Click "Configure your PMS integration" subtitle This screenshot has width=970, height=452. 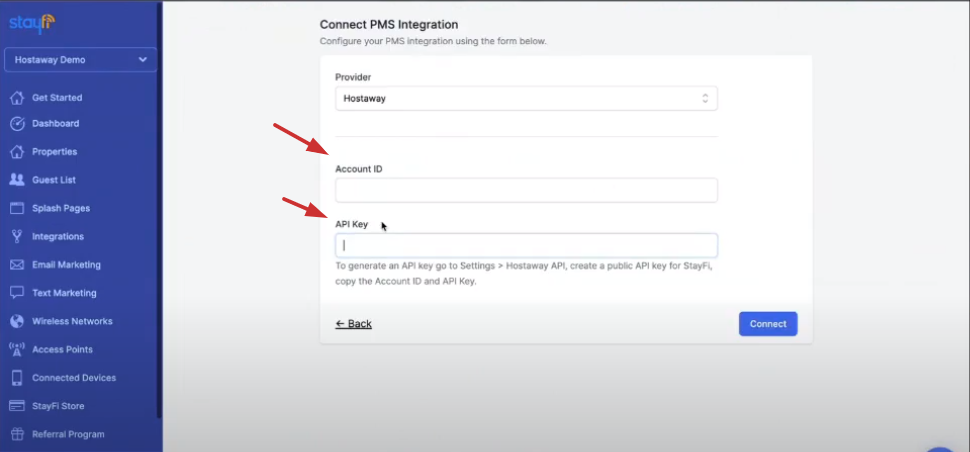point(433,42)
